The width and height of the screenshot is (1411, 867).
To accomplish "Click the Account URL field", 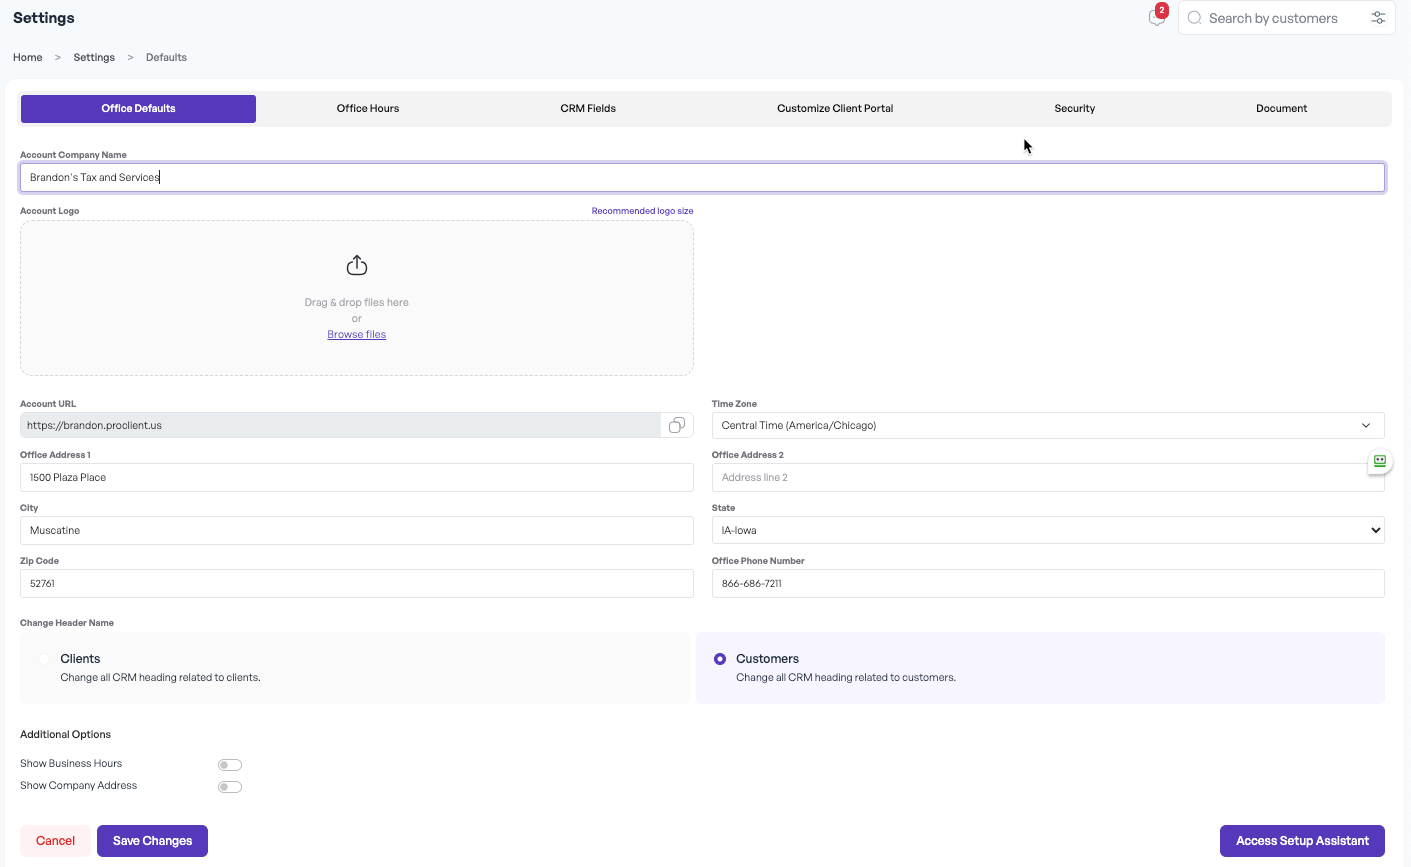I will point(340,425).
